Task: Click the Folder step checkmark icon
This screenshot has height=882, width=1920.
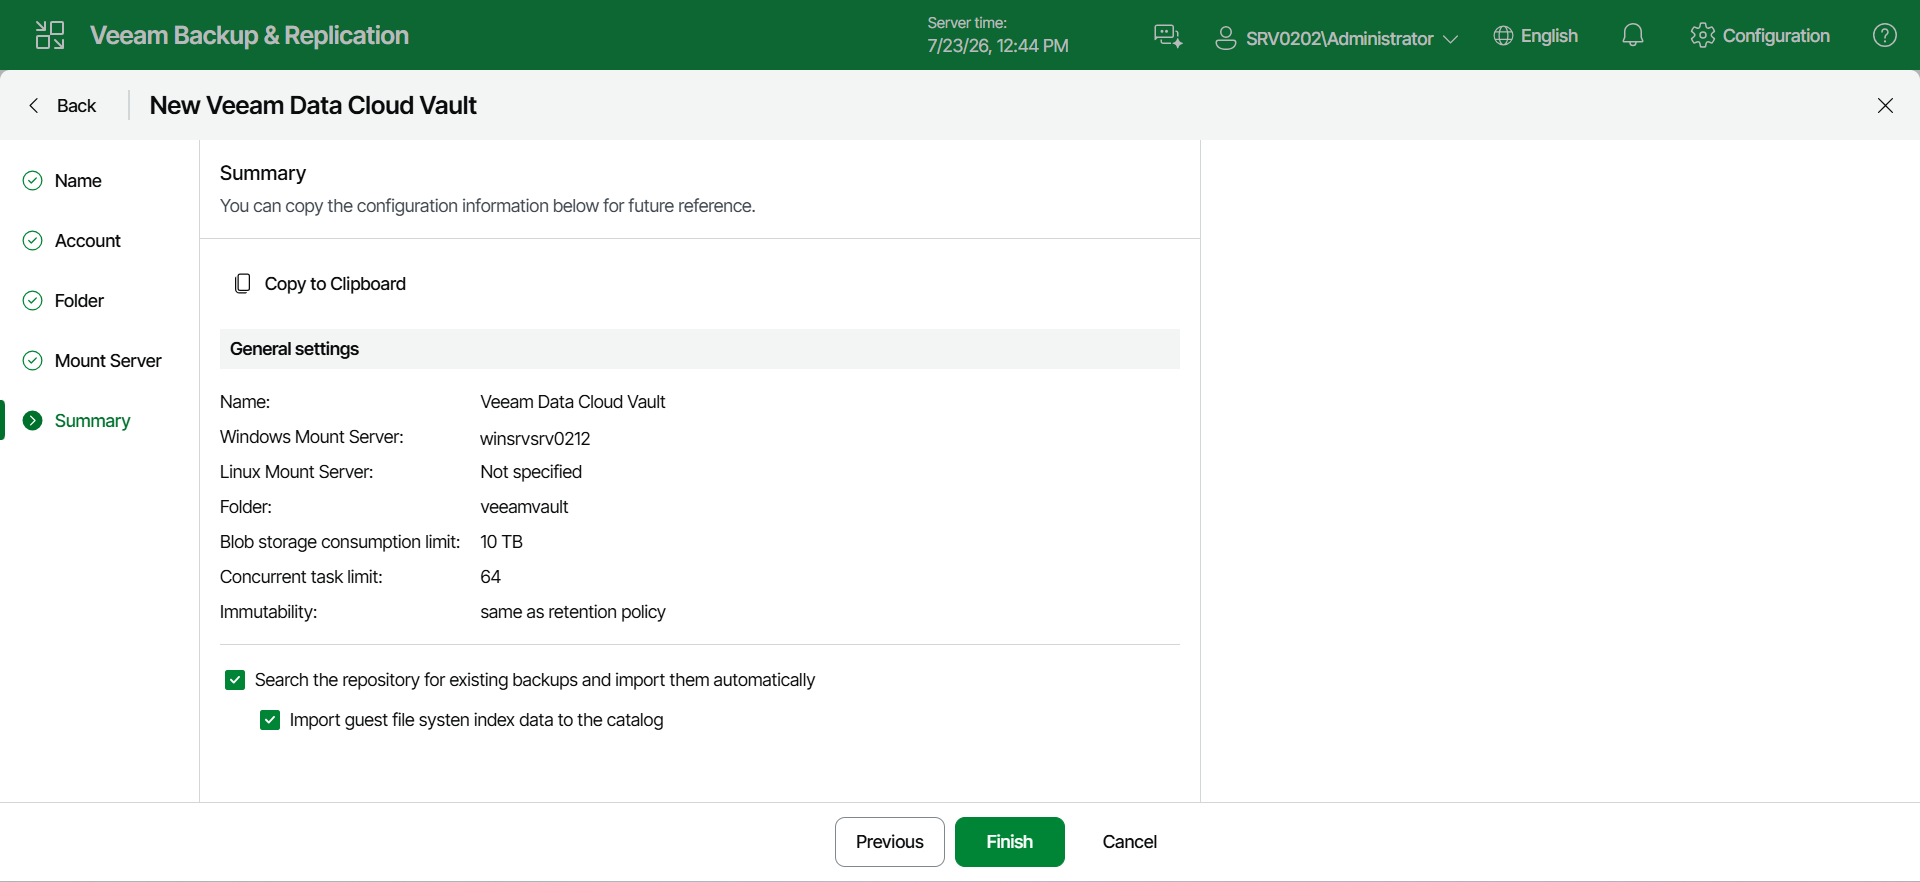Action: coord(33,300)
